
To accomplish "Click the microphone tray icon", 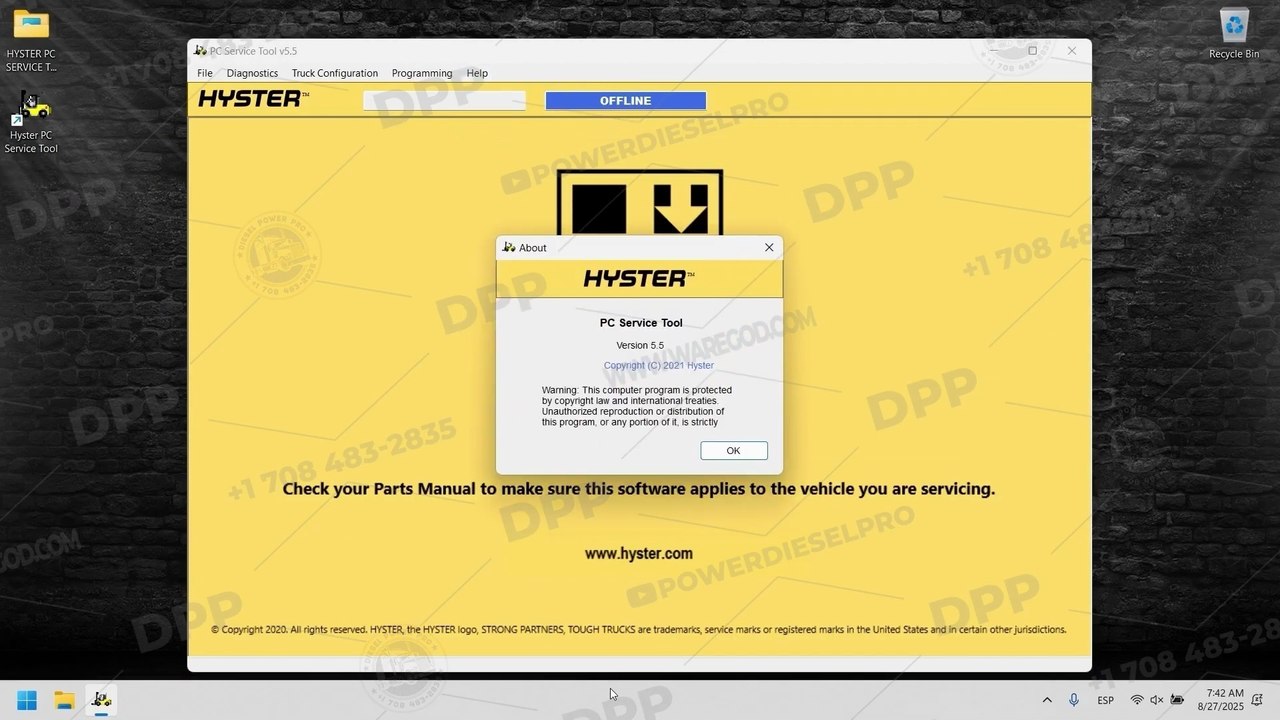I will 1074,700.
